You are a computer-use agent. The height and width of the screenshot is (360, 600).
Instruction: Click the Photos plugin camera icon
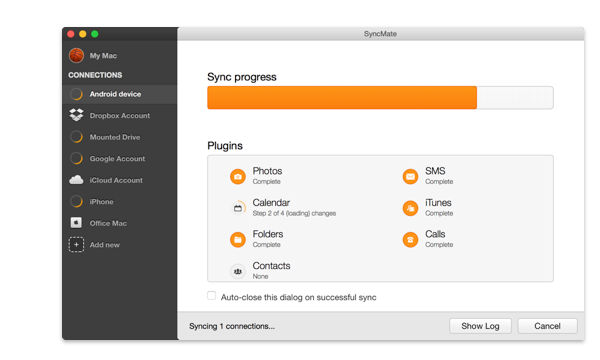click(x=238, y=176)
